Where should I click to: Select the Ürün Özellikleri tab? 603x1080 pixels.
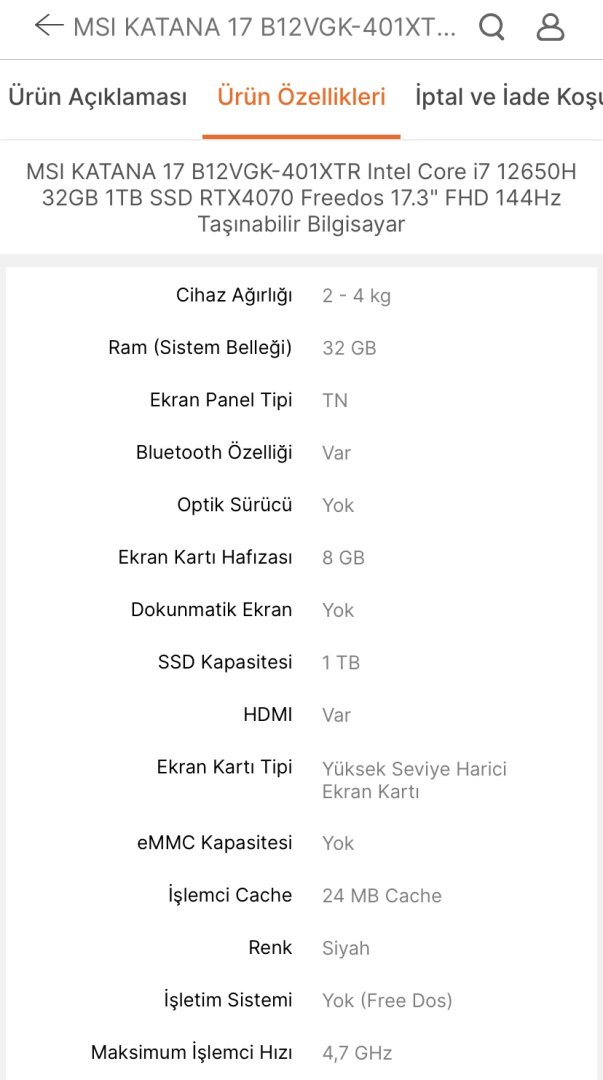(301, 97)
